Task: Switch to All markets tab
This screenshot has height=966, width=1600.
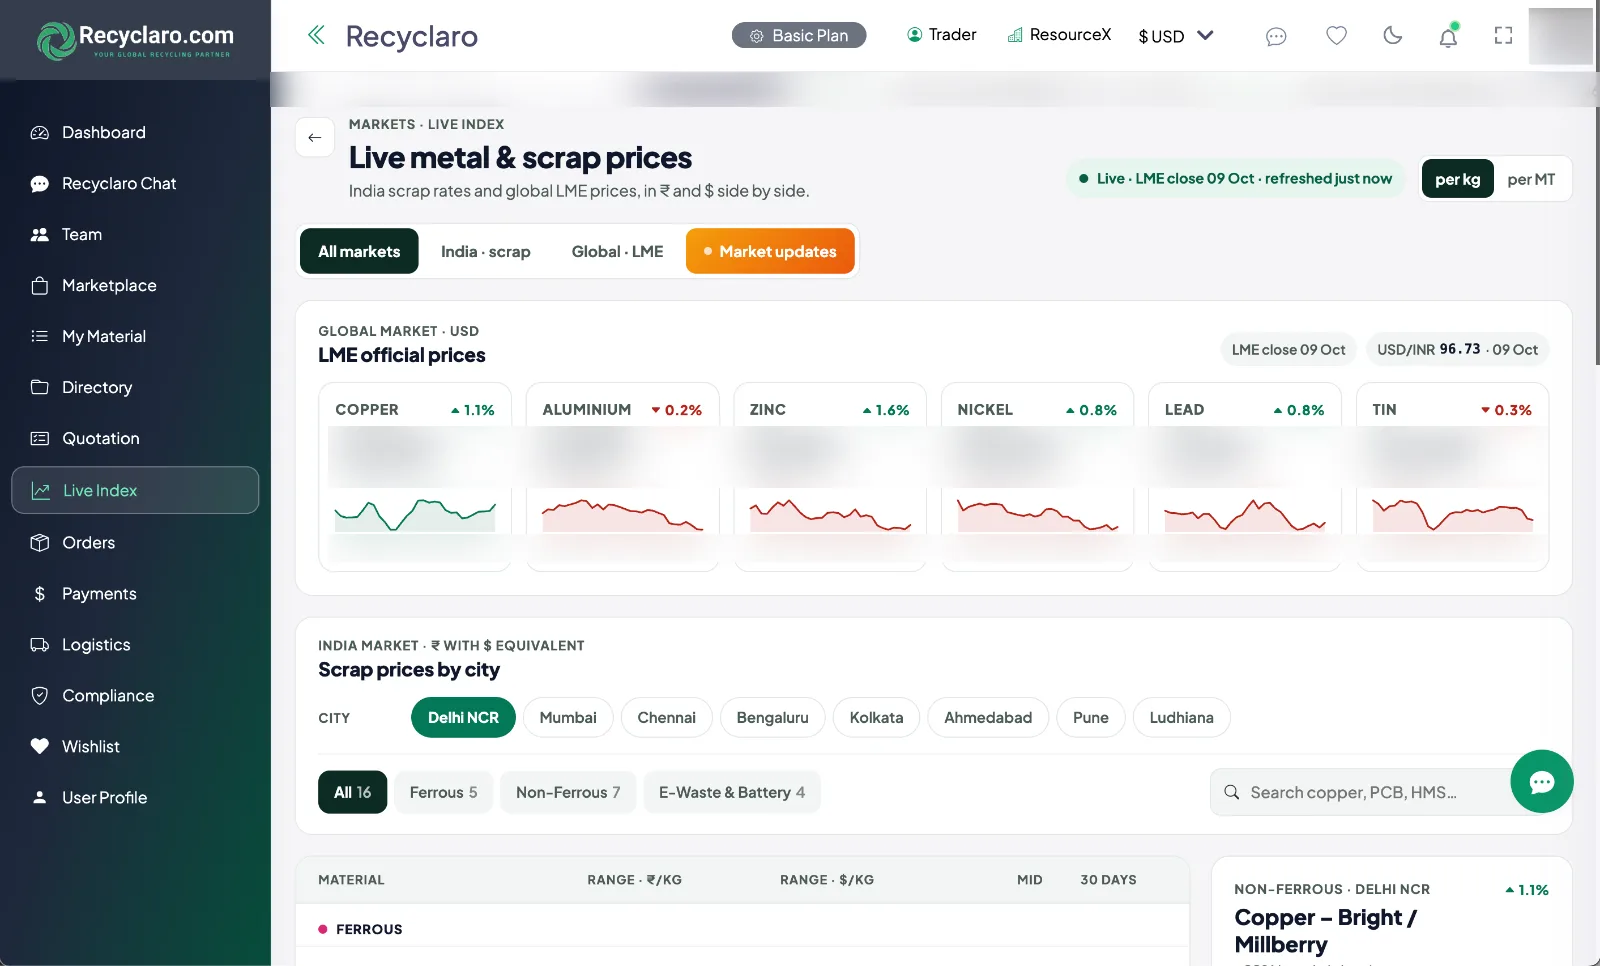Action: pos(359,251)
